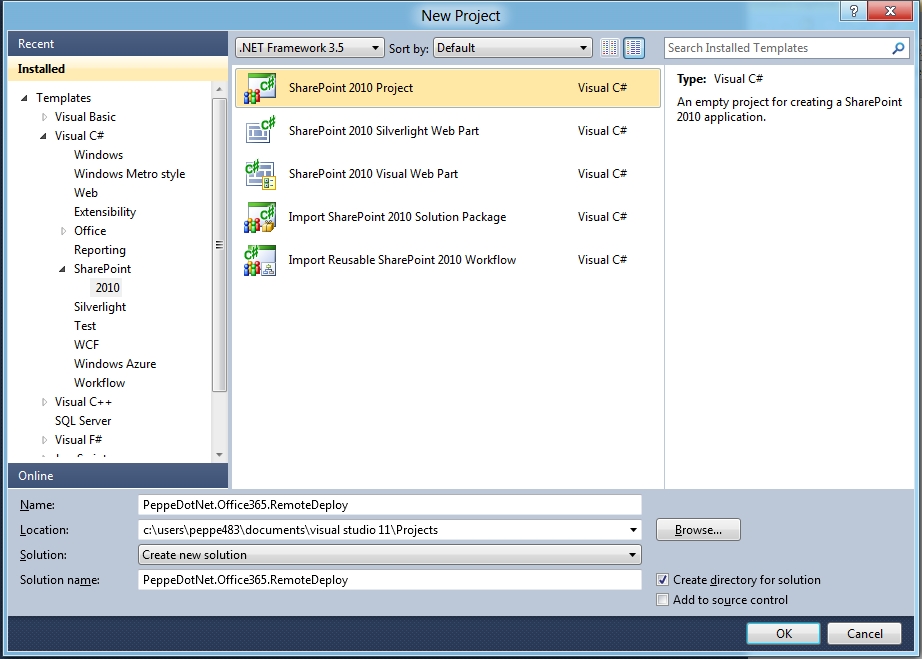Click the help question mark button
The height and width of the screenshot is (659, 922).
[854, 11]
